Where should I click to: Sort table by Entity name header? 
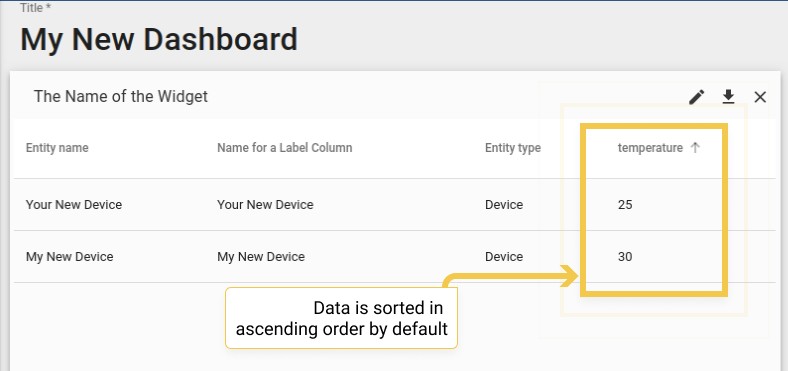(x=57, y=148)
